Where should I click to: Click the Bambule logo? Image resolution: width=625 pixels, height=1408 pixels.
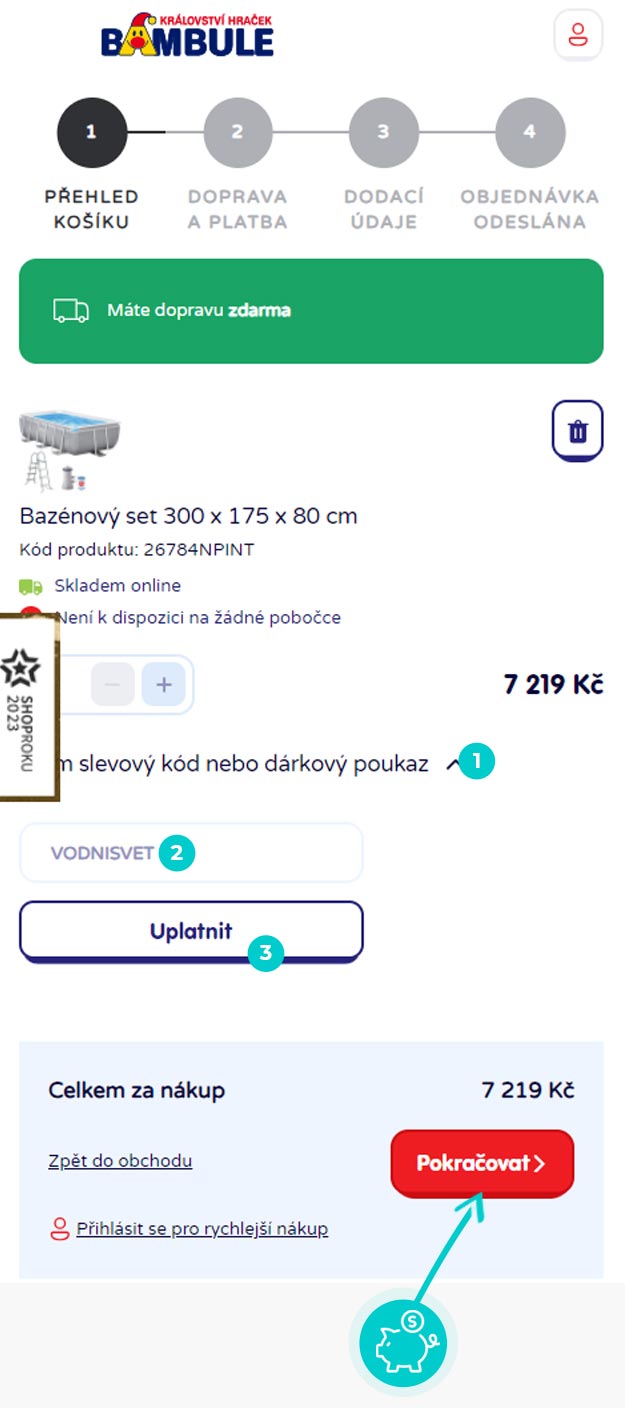click(187, 34)
